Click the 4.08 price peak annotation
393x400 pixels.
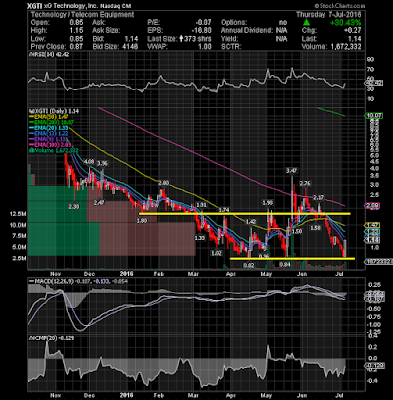pyautogui.click(x=89, y=162)
